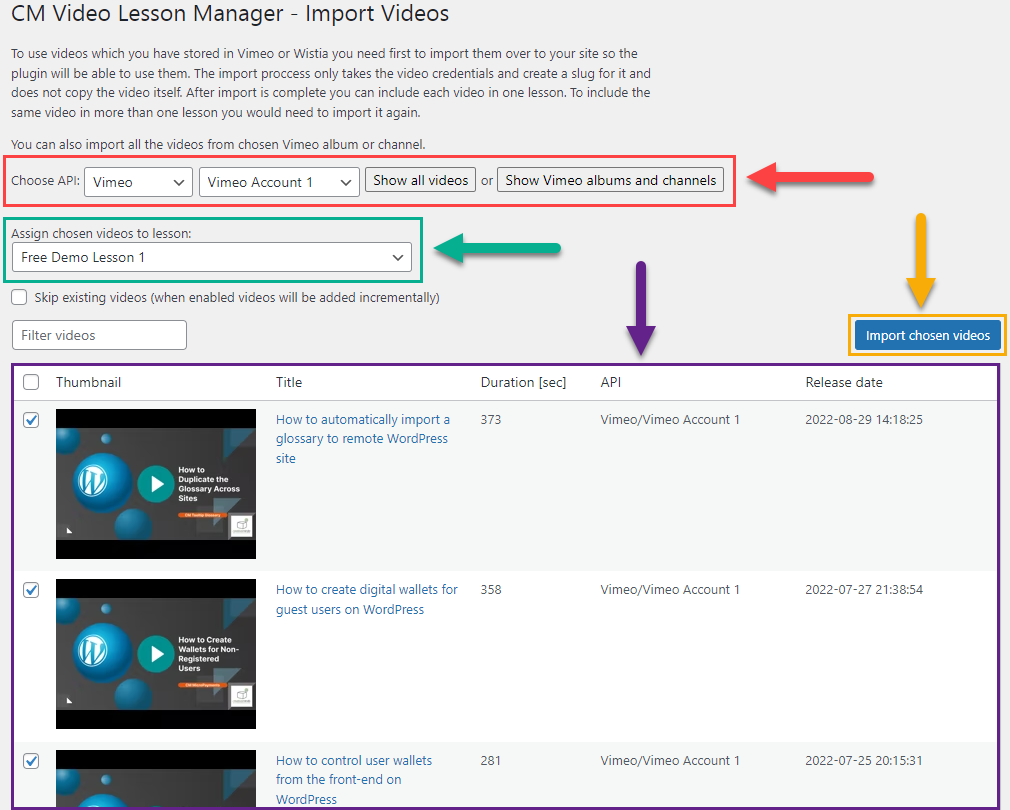
Task: Click the Release date column header
Action: coord(844,382)
